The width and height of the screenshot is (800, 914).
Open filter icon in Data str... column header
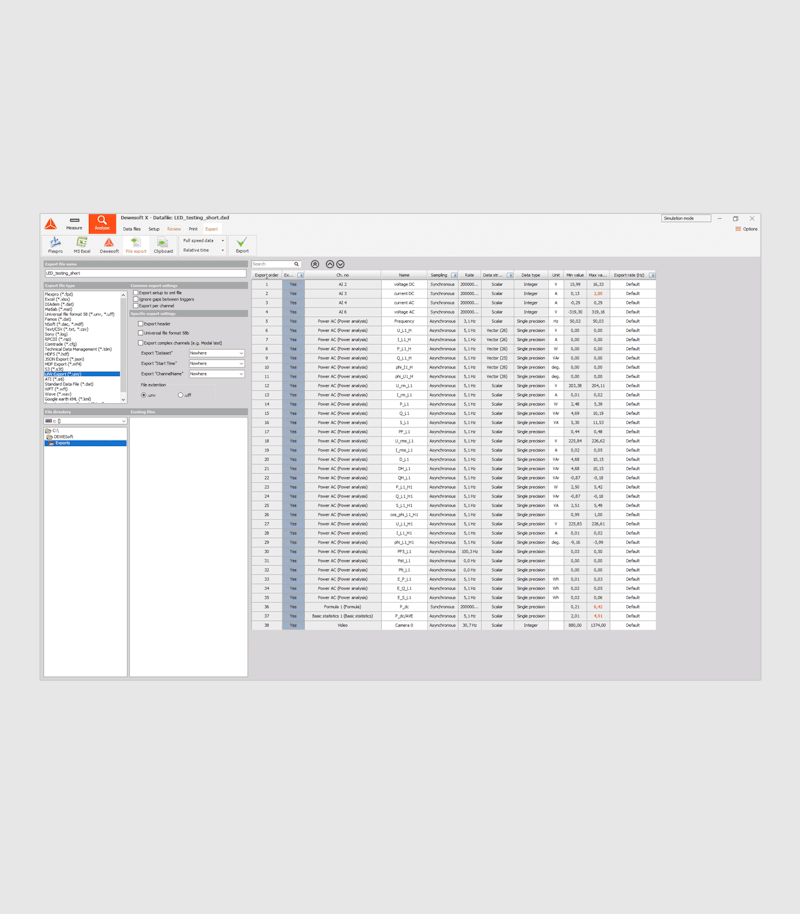(510, 275)
